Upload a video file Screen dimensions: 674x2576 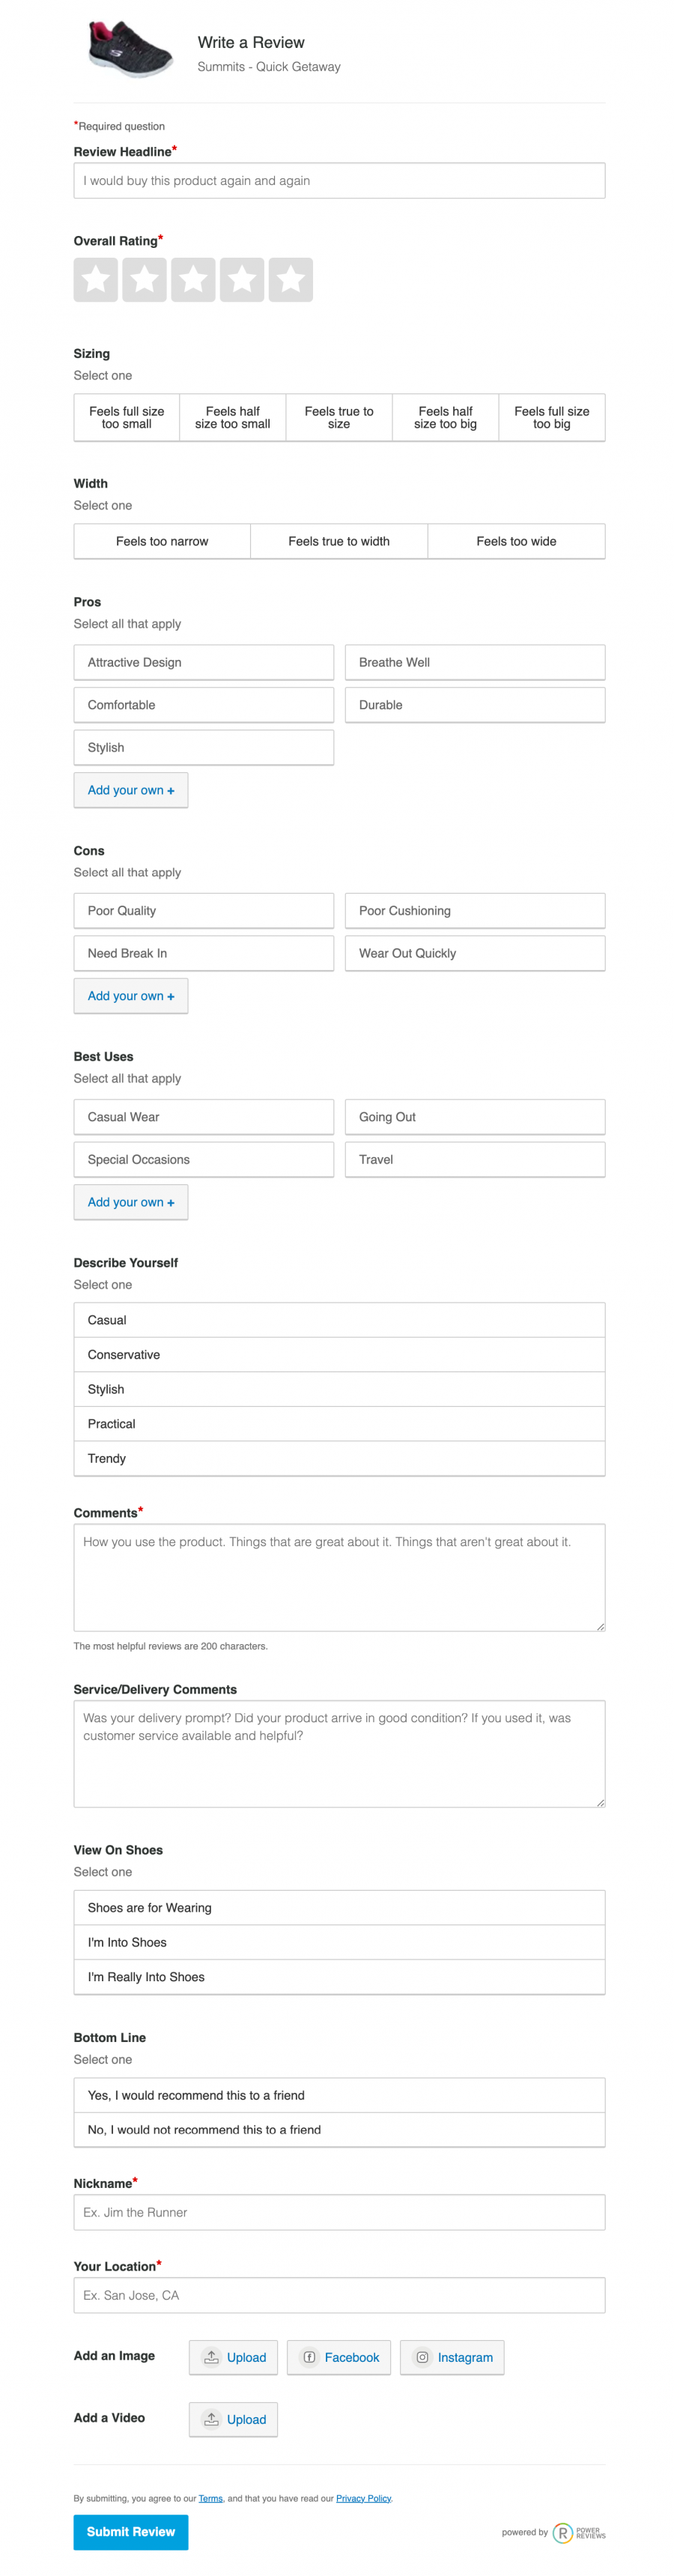coord(233,2419)
